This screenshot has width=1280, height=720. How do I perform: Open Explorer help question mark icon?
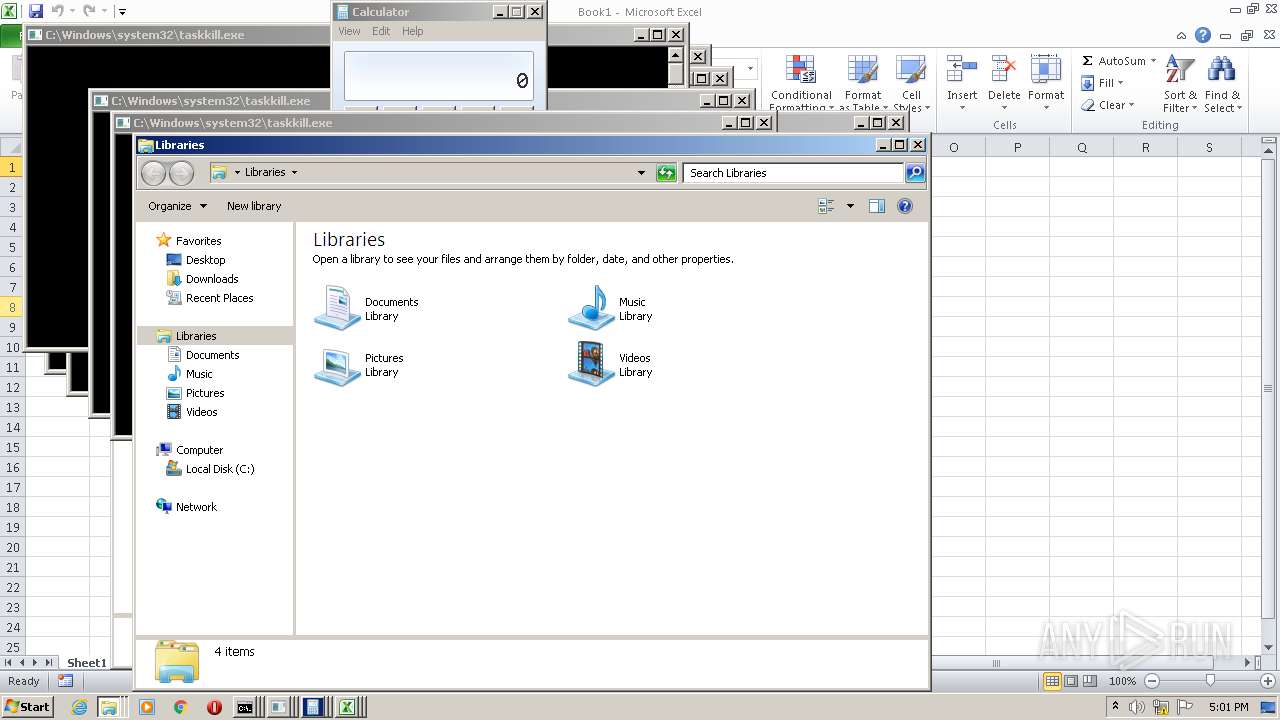[x=905, y=206]
